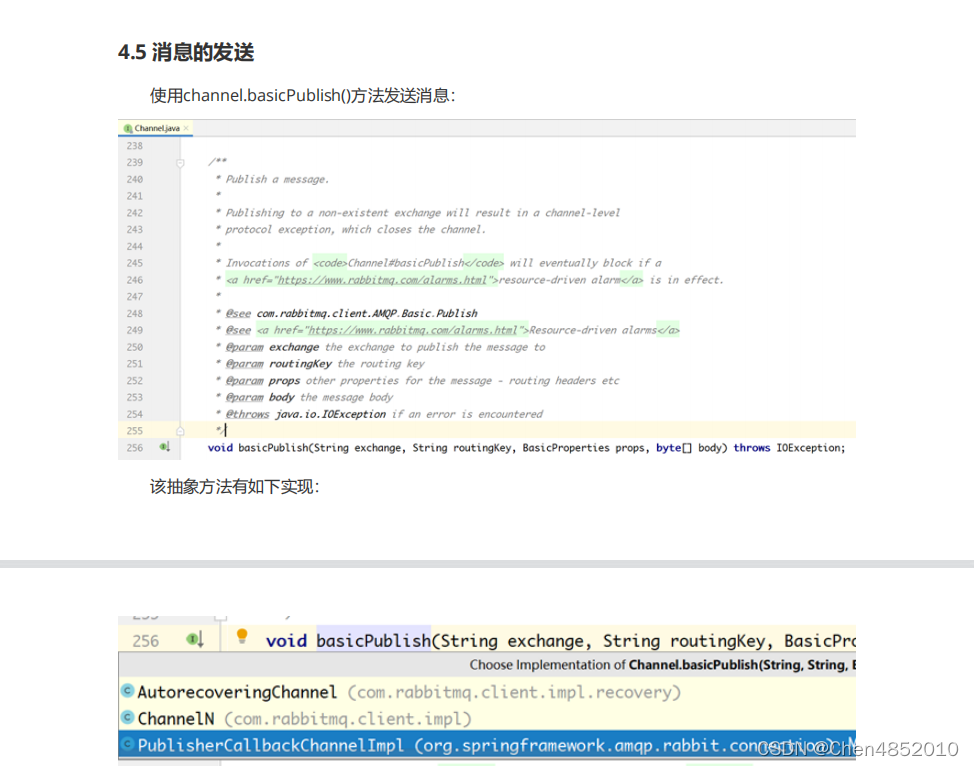Click the yellow lightbulb intention icon
Image resolution: width=974 pixels, height=766 pixels.
242,636
